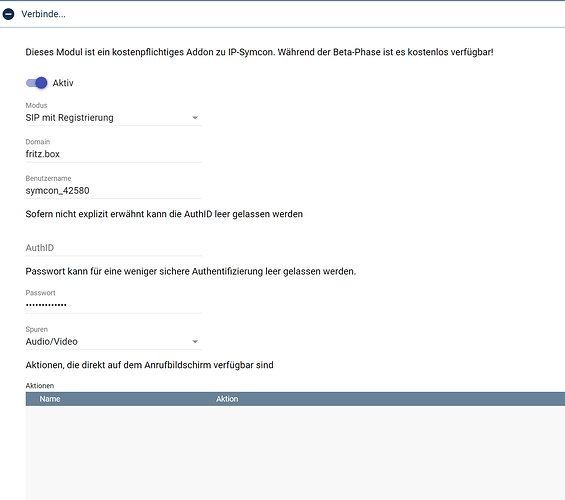Click the Verbinde... status text

[x=43, y=14]
